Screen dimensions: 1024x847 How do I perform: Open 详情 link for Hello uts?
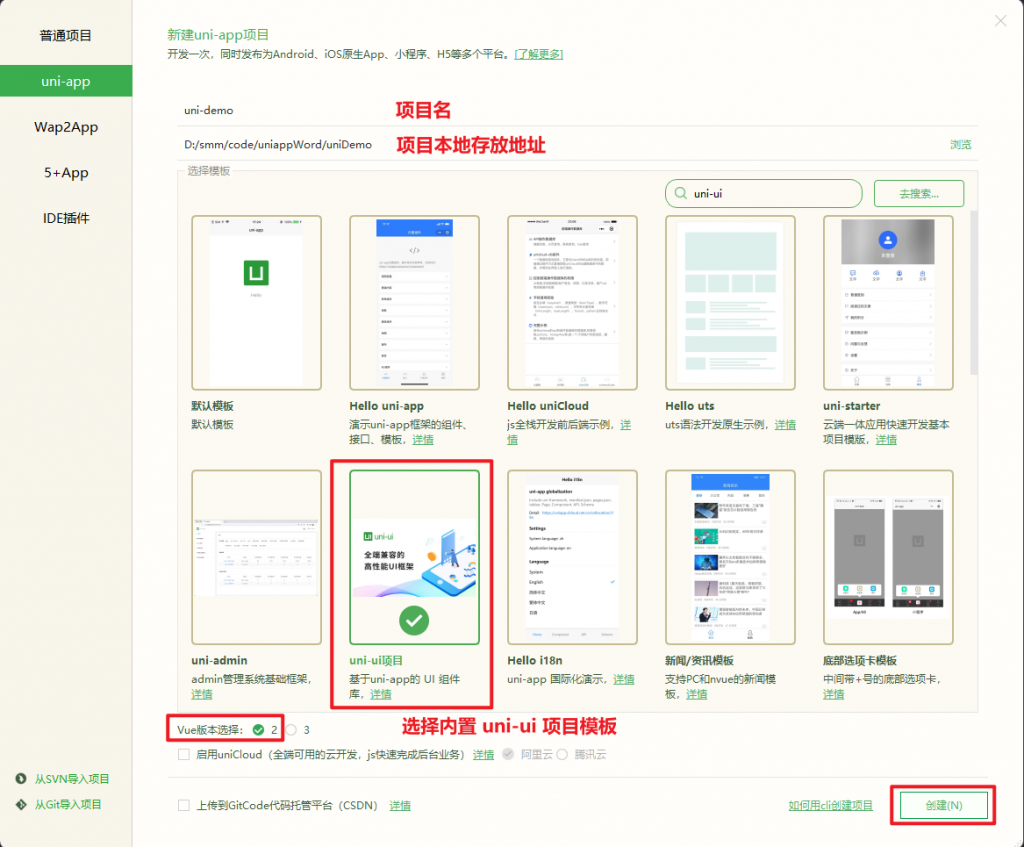coord(785,424)
